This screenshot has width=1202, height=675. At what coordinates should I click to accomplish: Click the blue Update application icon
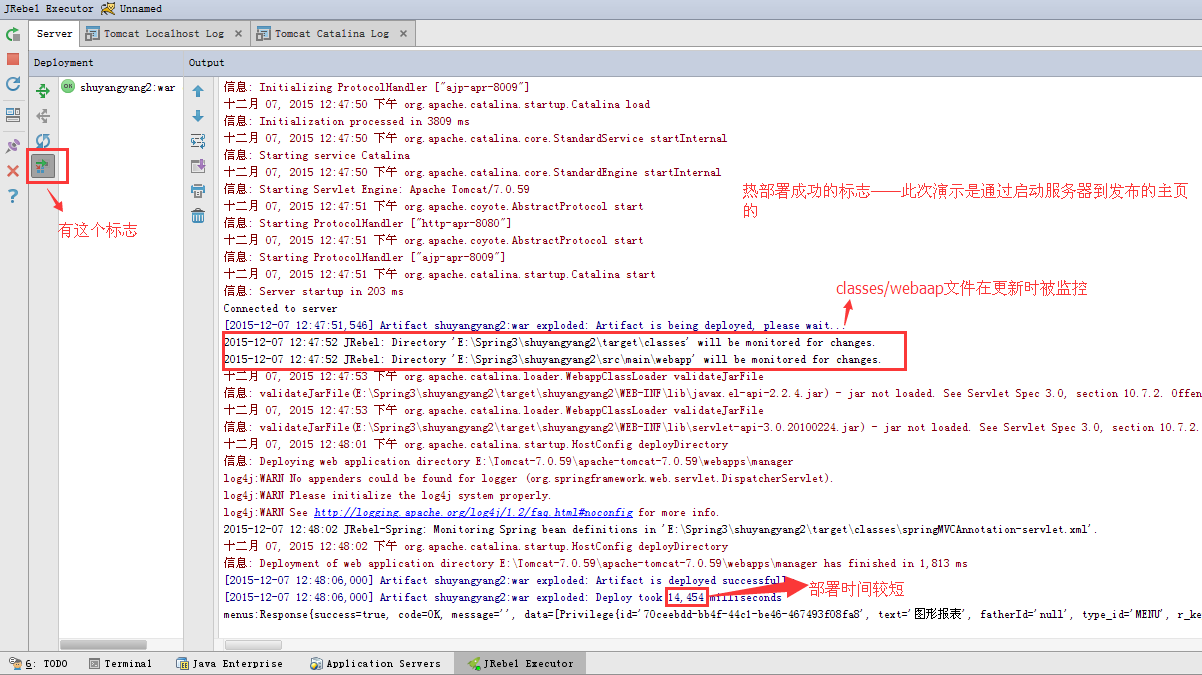[x=13, y=85]
